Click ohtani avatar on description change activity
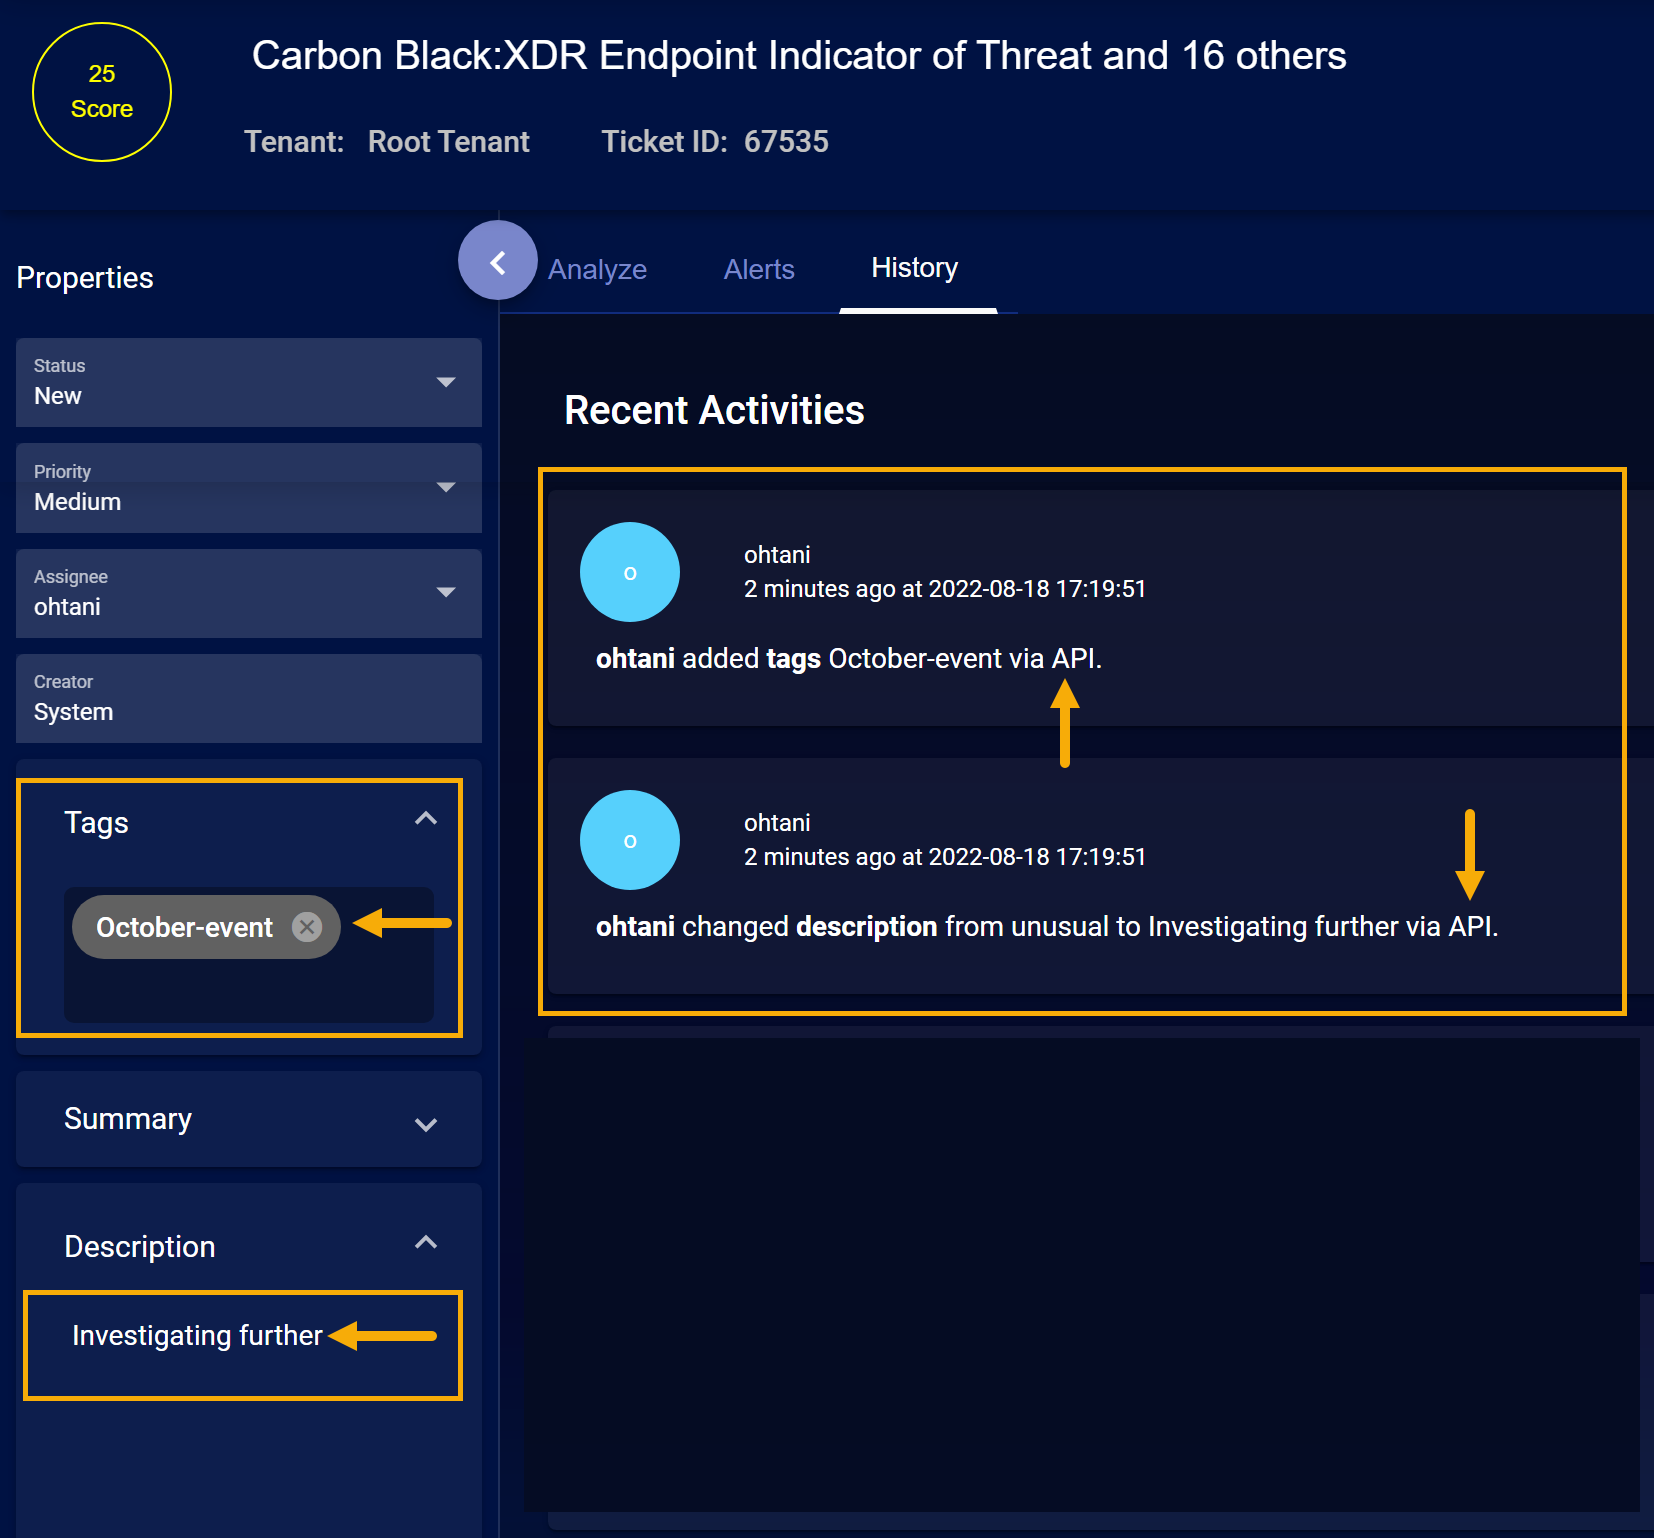 (630, 840)
